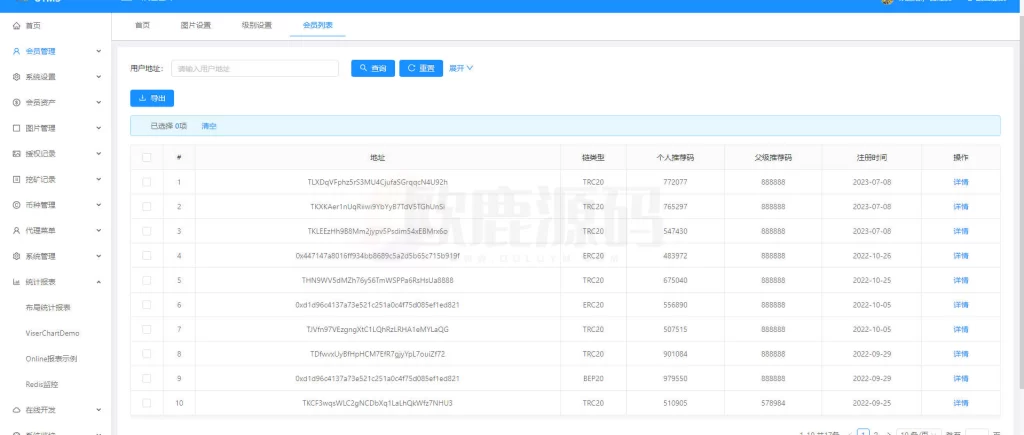Open ViserChartDemo in sidebar
The width and height of the screenshot is (1024, 435).
[x=52, y=333]
